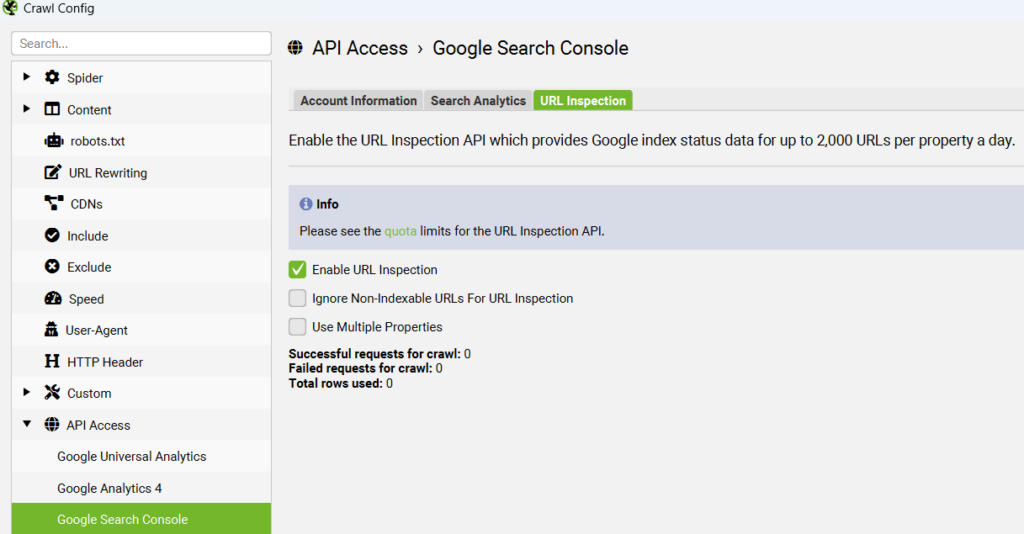The height and width of the screenshot is (534, 1024).
Task: Open the quota limits link
Action: [400, 231]
